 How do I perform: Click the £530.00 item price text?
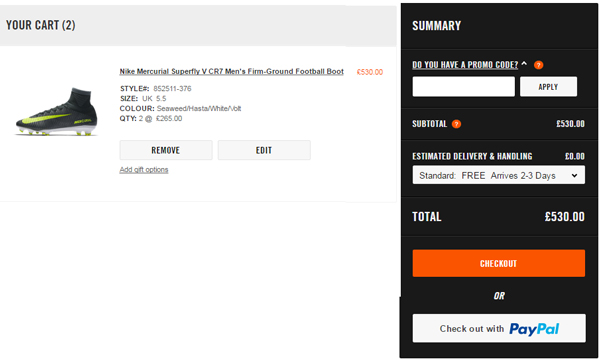point(370,72)
